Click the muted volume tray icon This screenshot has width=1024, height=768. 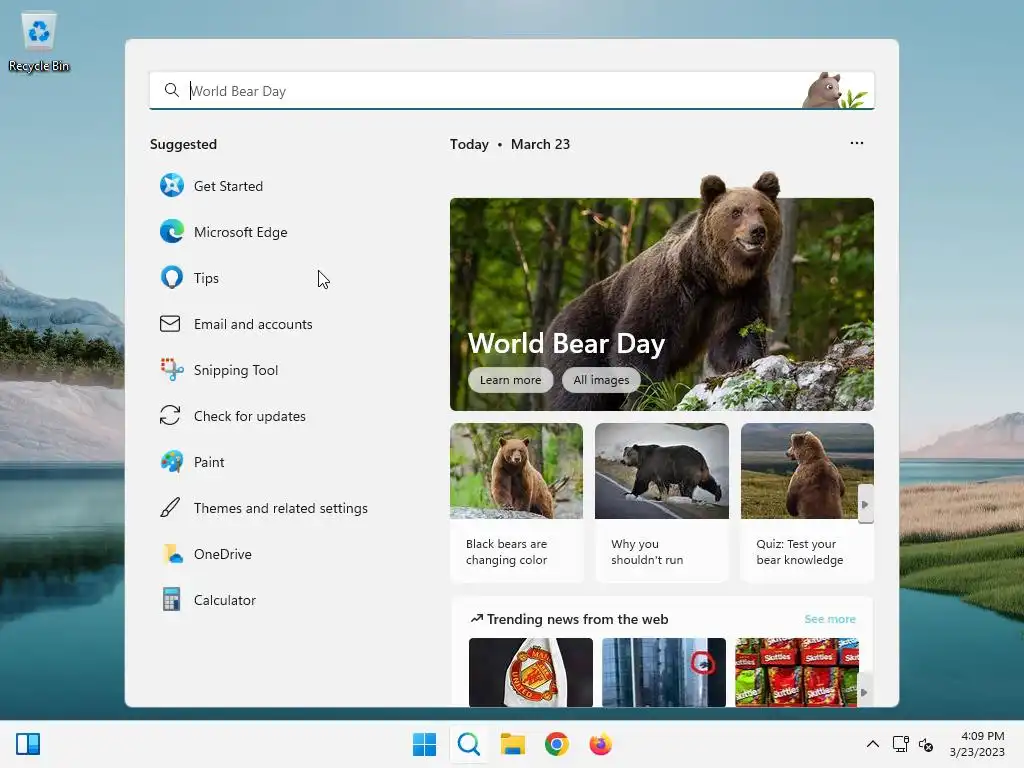pos(925,744)
